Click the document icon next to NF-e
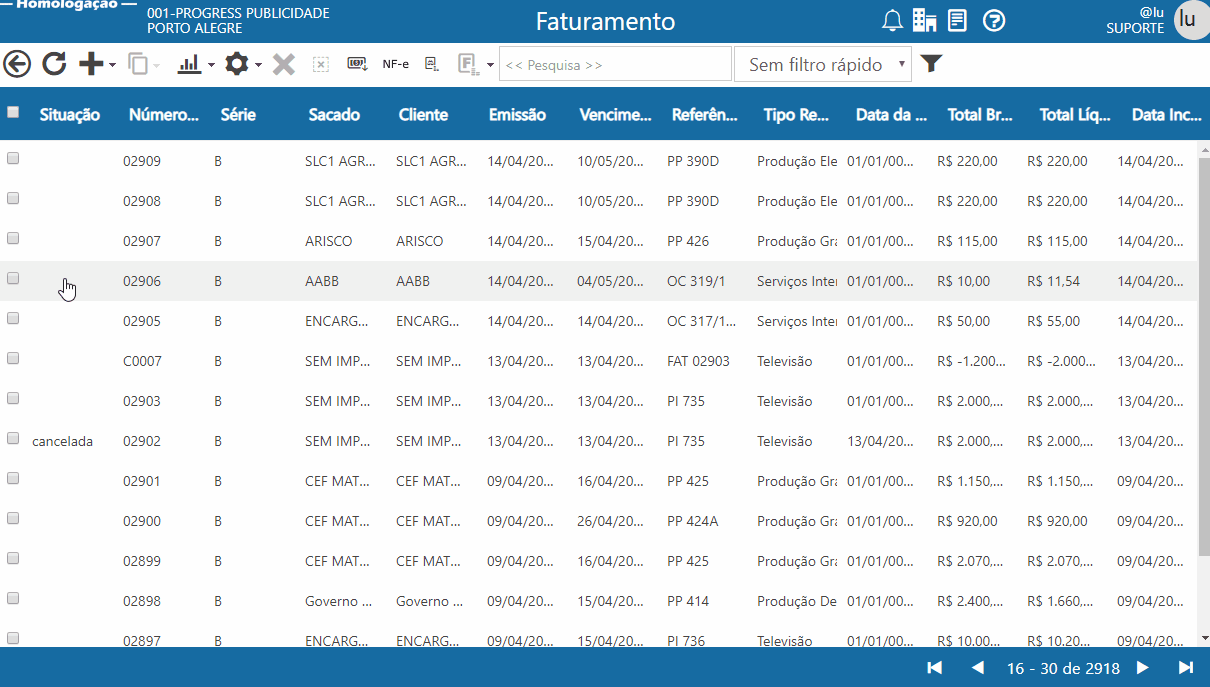The image size is (1210, 687). point(432,64)
